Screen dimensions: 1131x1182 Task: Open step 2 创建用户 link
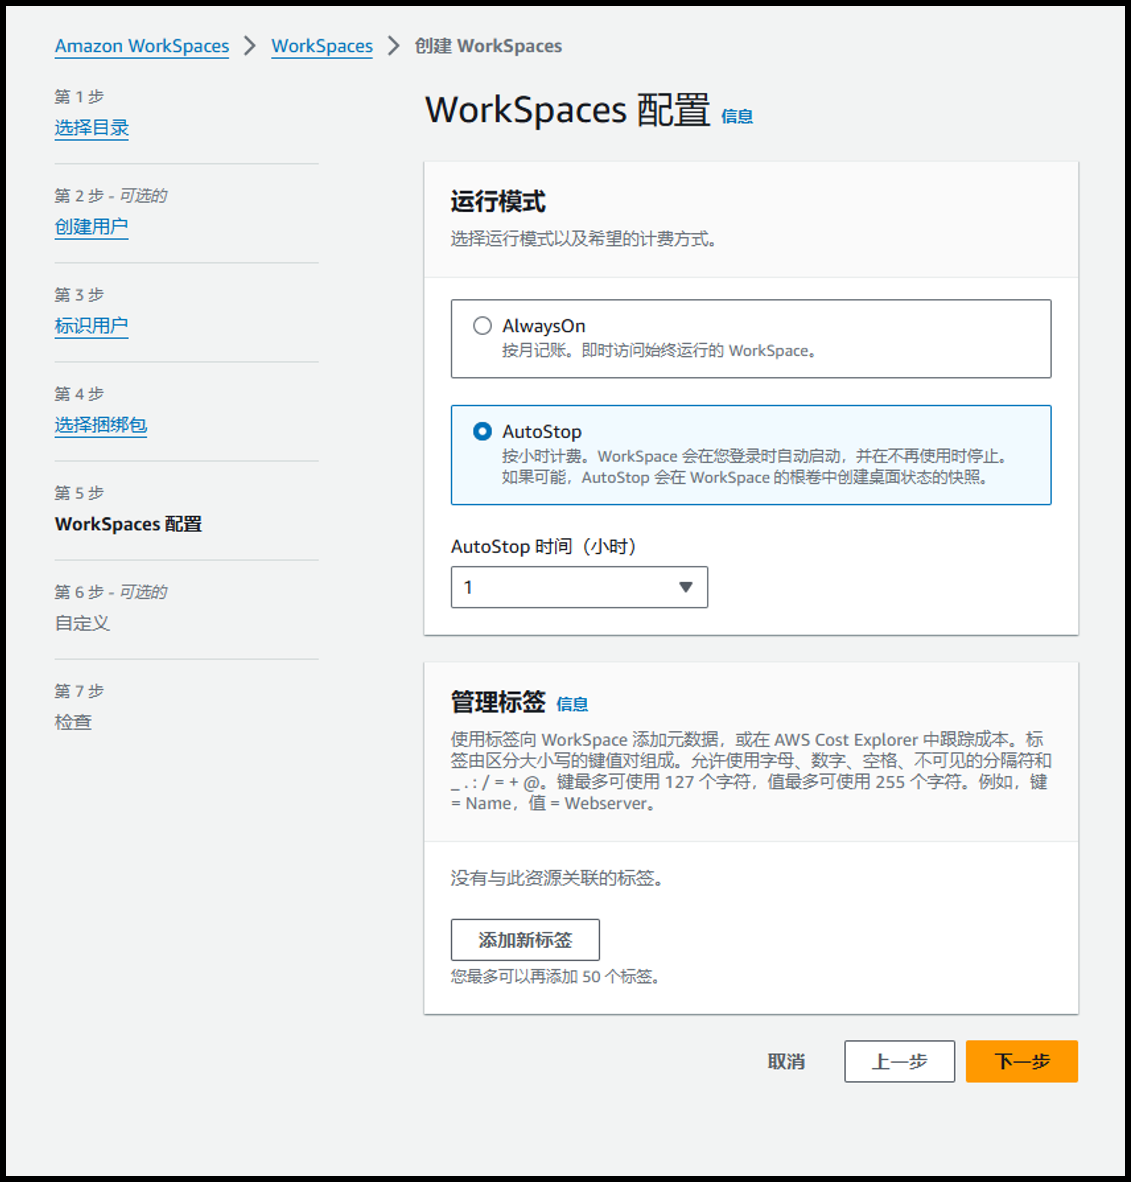click(x=91, y=227)
